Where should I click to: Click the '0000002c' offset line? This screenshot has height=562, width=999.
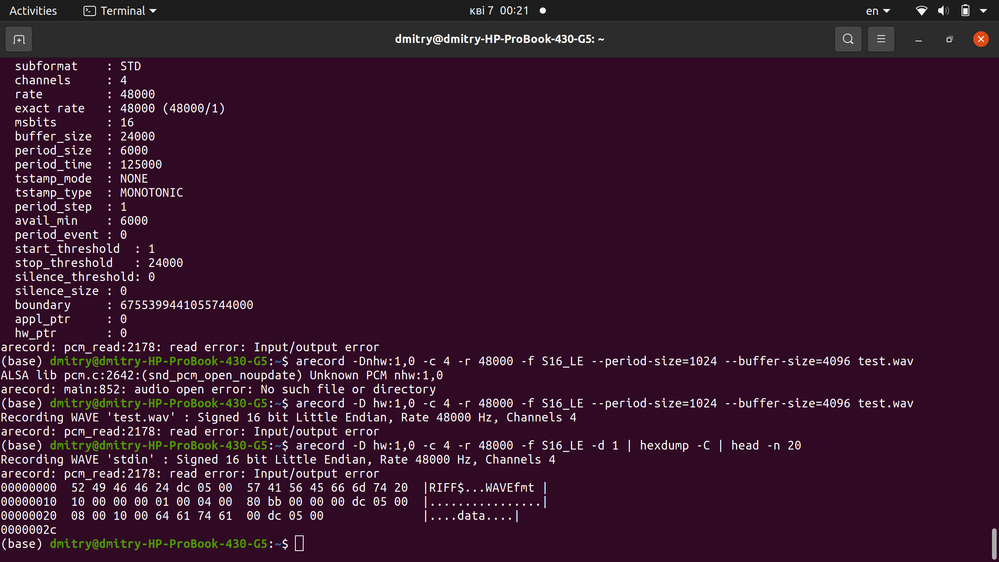29,530
